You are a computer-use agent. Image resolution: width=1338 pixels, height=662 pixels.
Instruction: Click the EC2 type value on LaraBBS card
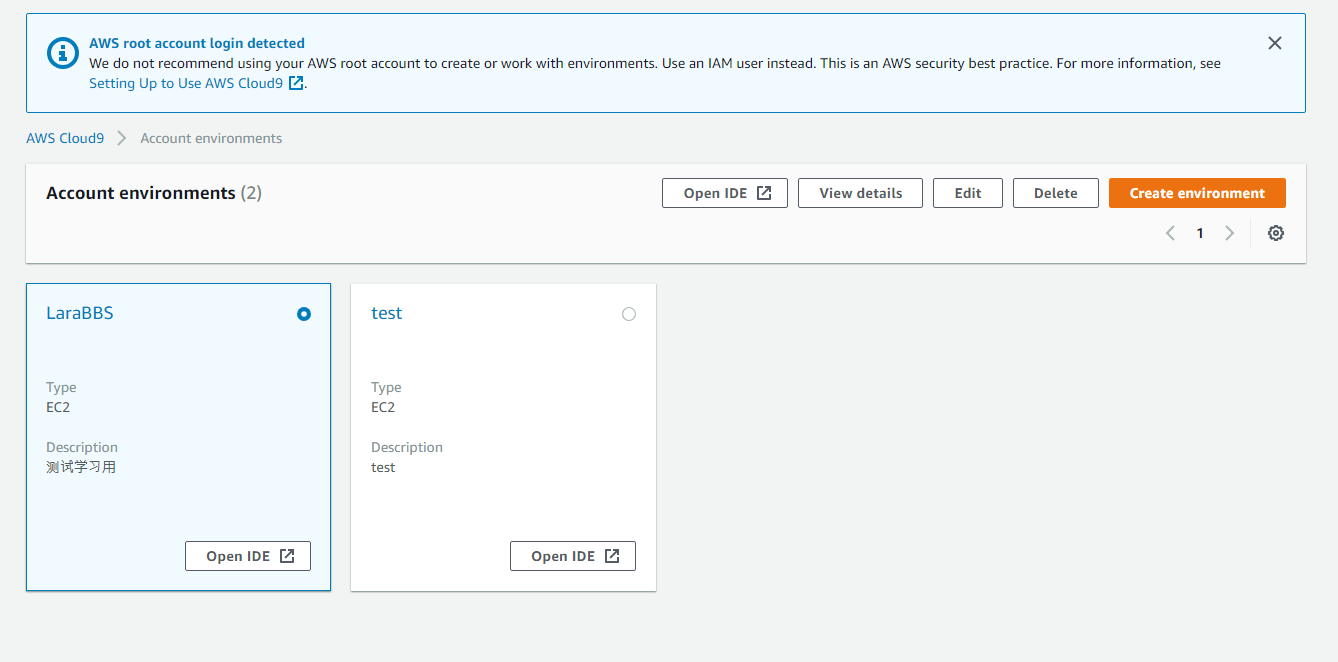click(x=58, y=407)
